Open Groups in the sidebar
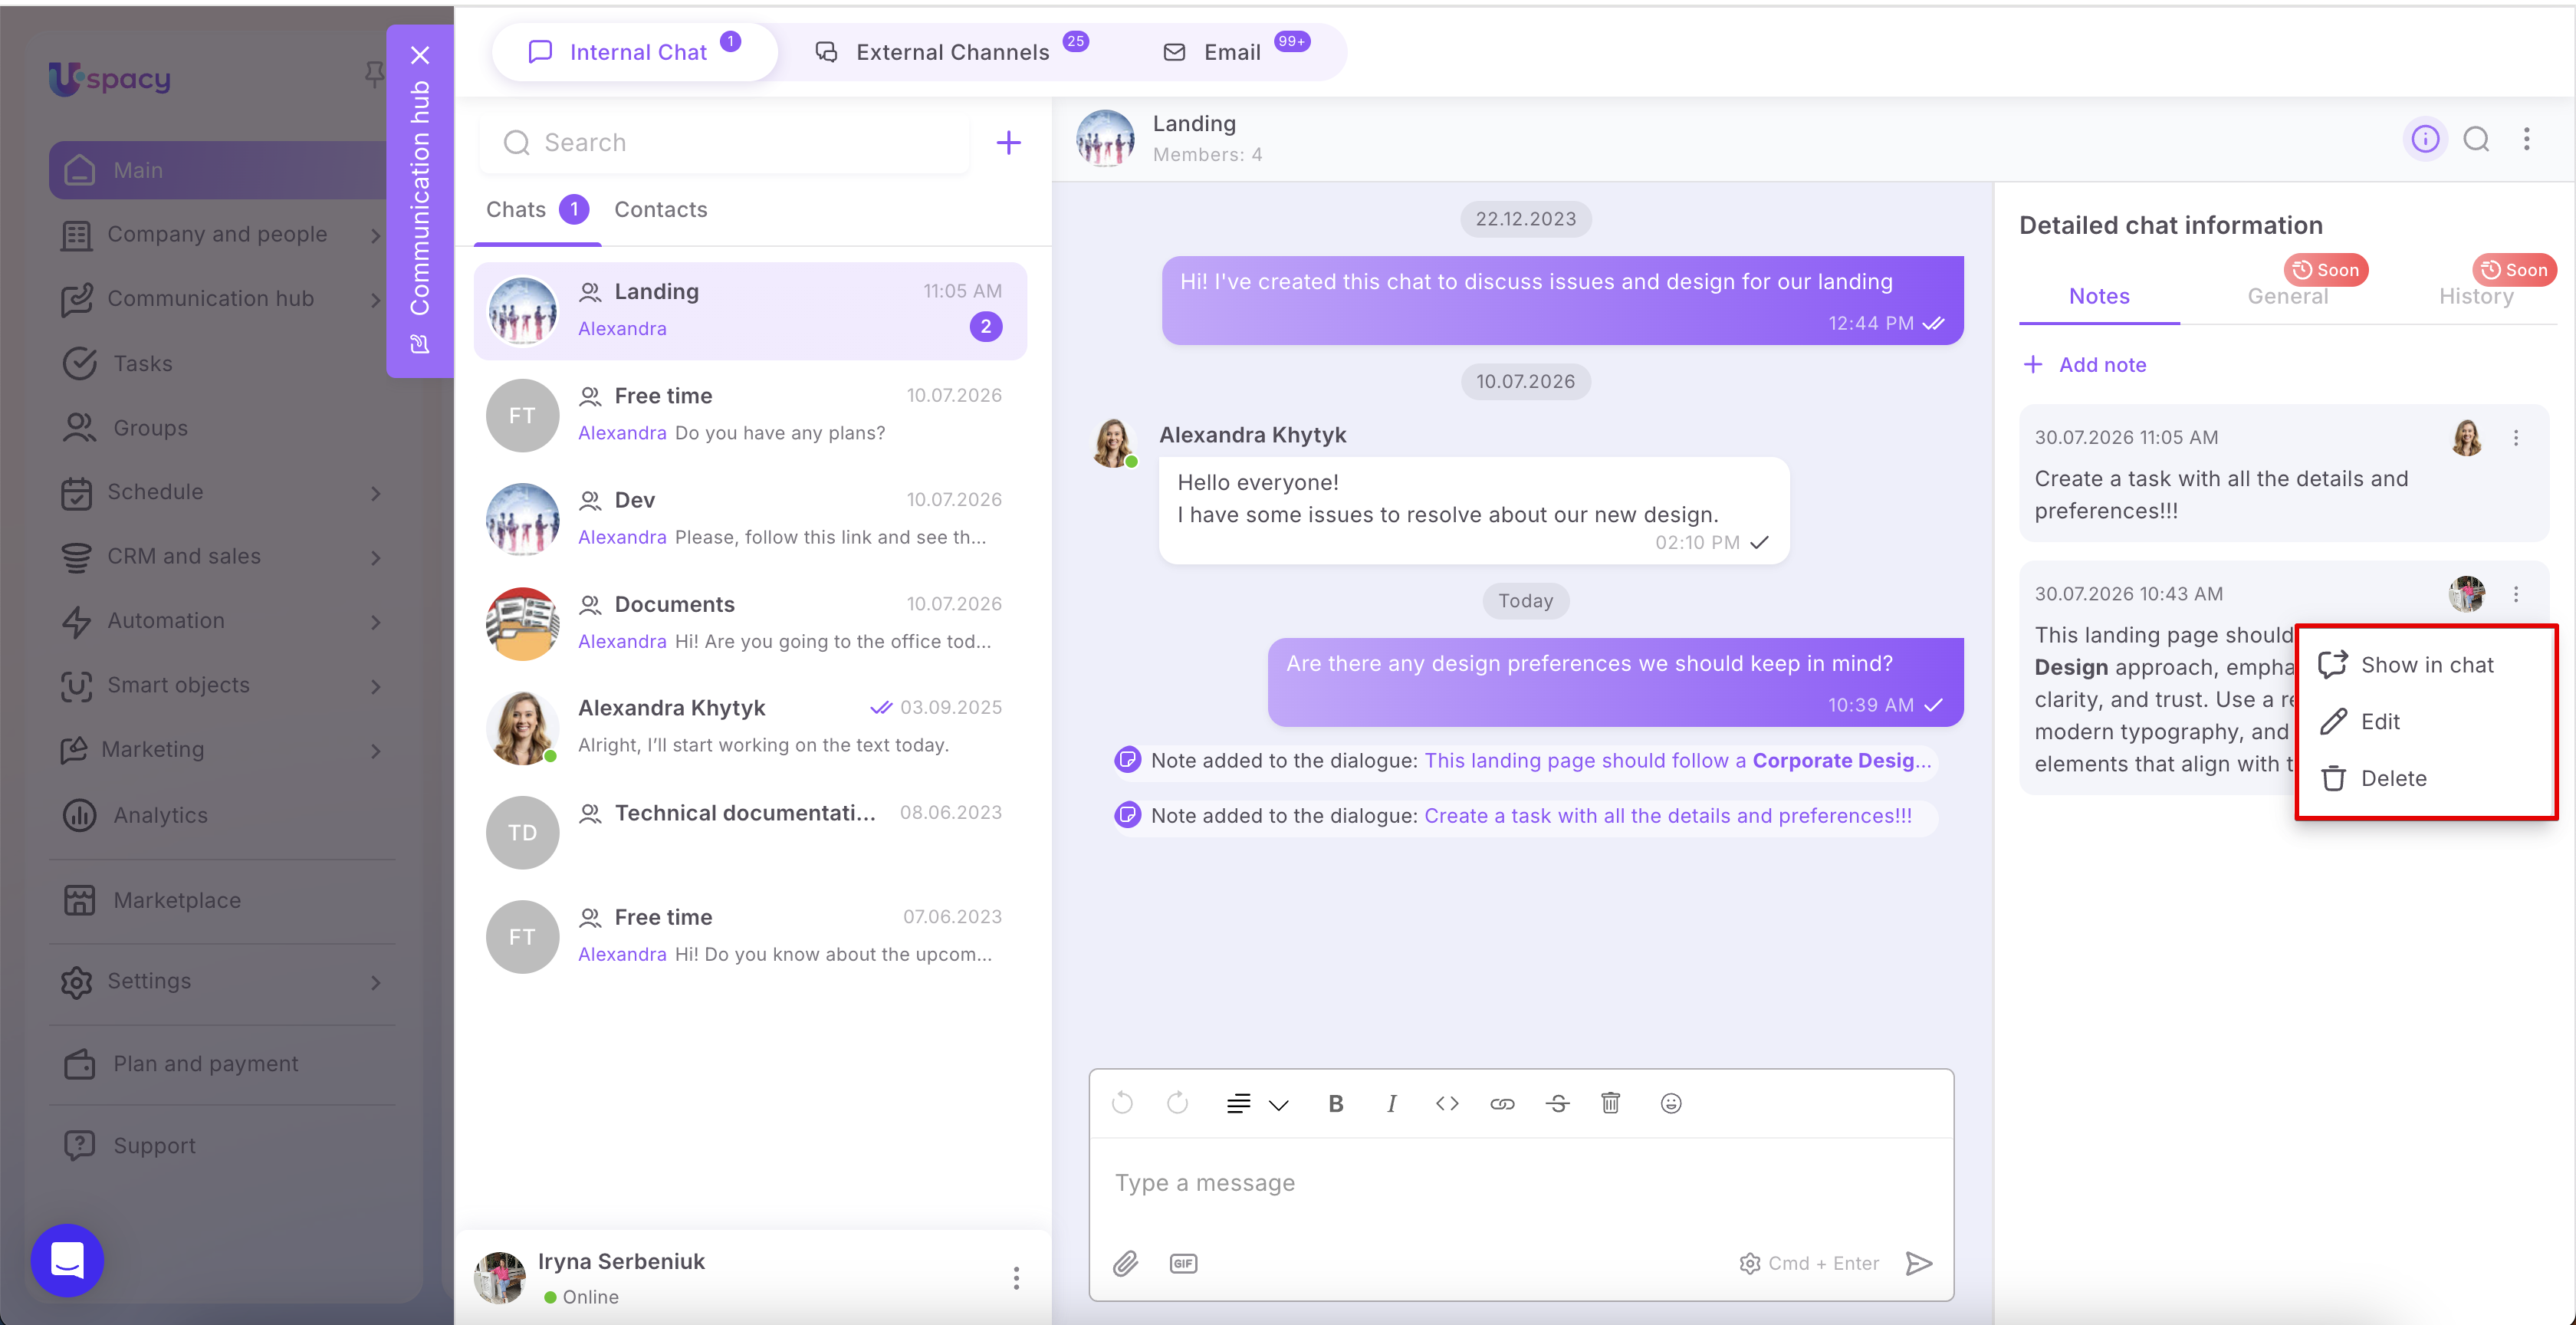Screen dimensions: 2576x1325 pos(150,428)
